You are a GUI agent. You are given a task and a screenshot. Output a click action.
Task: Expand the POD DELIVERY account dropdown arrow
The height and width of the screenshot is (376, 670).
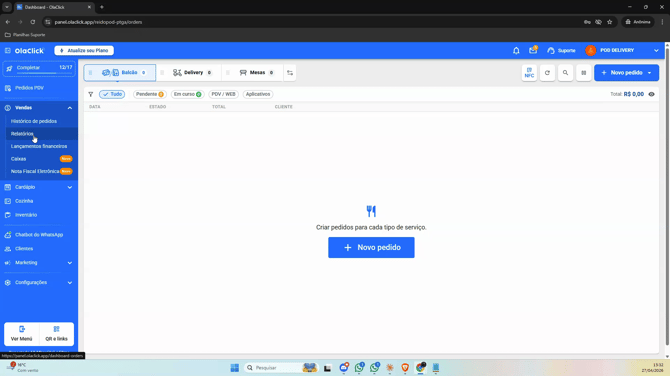(656, 50)
